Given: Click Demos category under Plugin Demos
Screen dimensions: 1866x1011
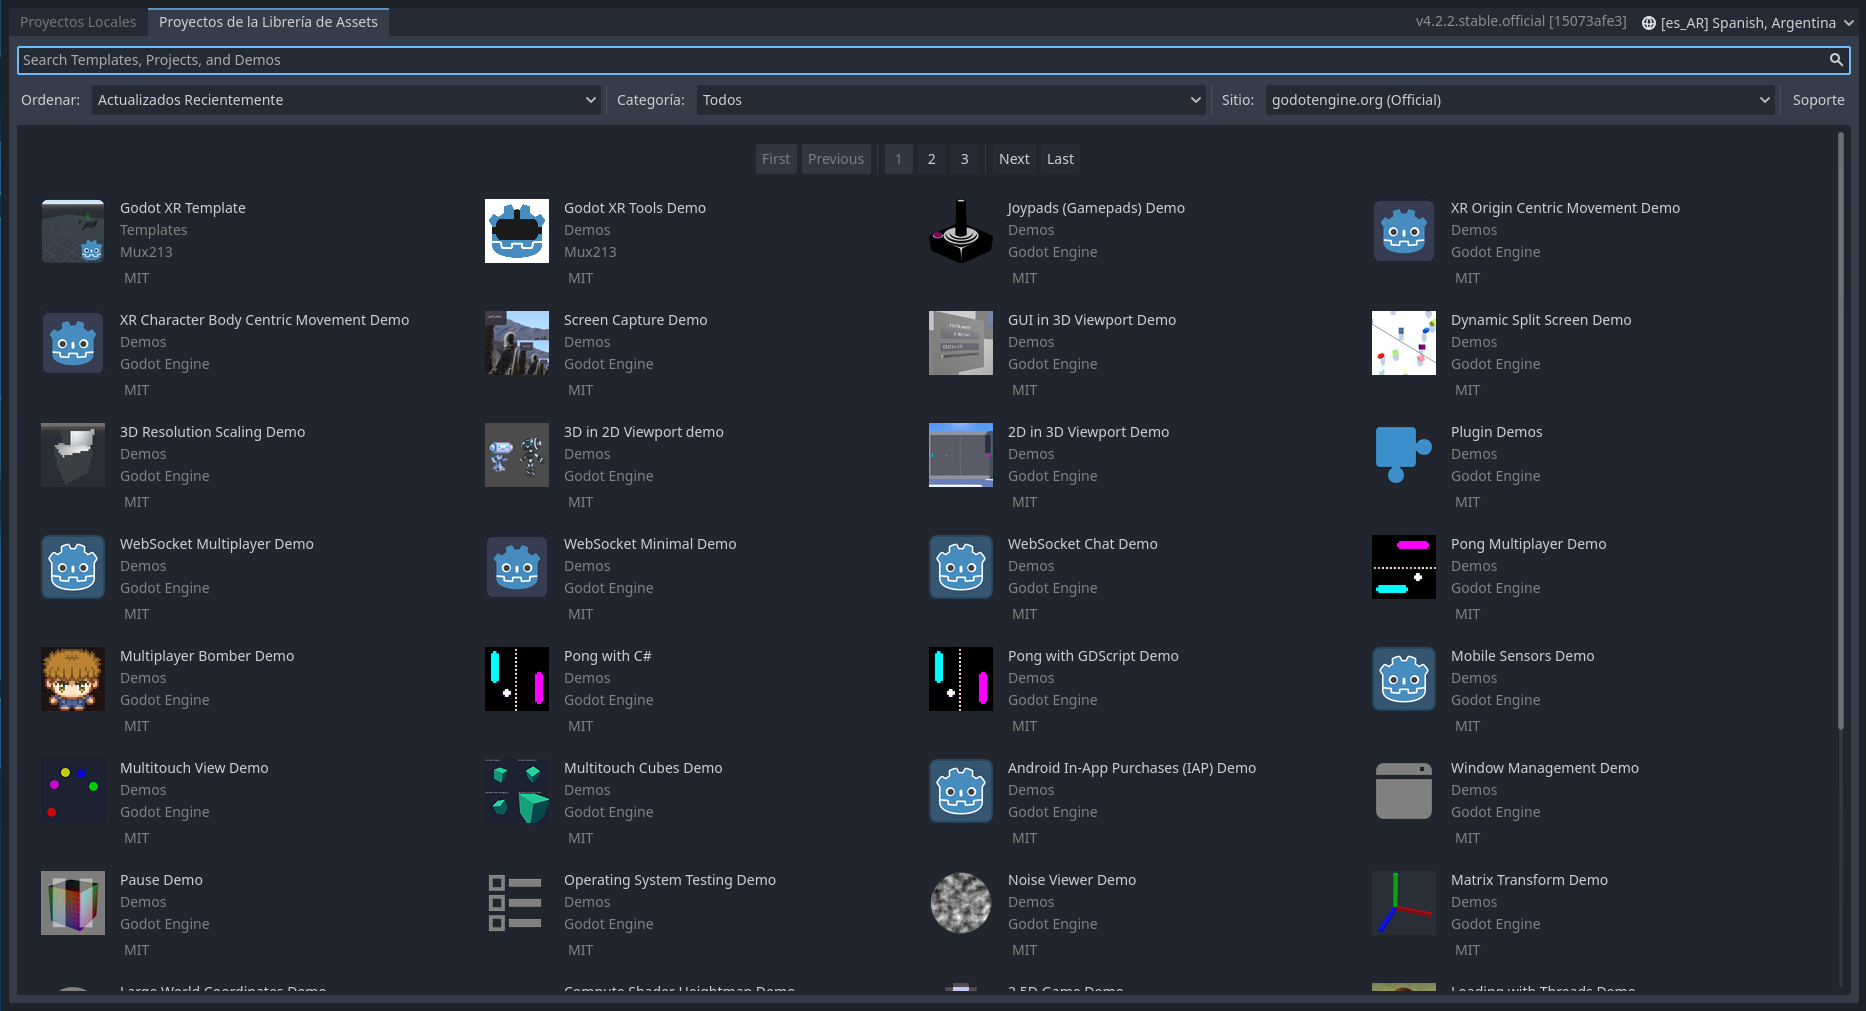Looking at the screenshot, I should click(x=1474, y=454).
